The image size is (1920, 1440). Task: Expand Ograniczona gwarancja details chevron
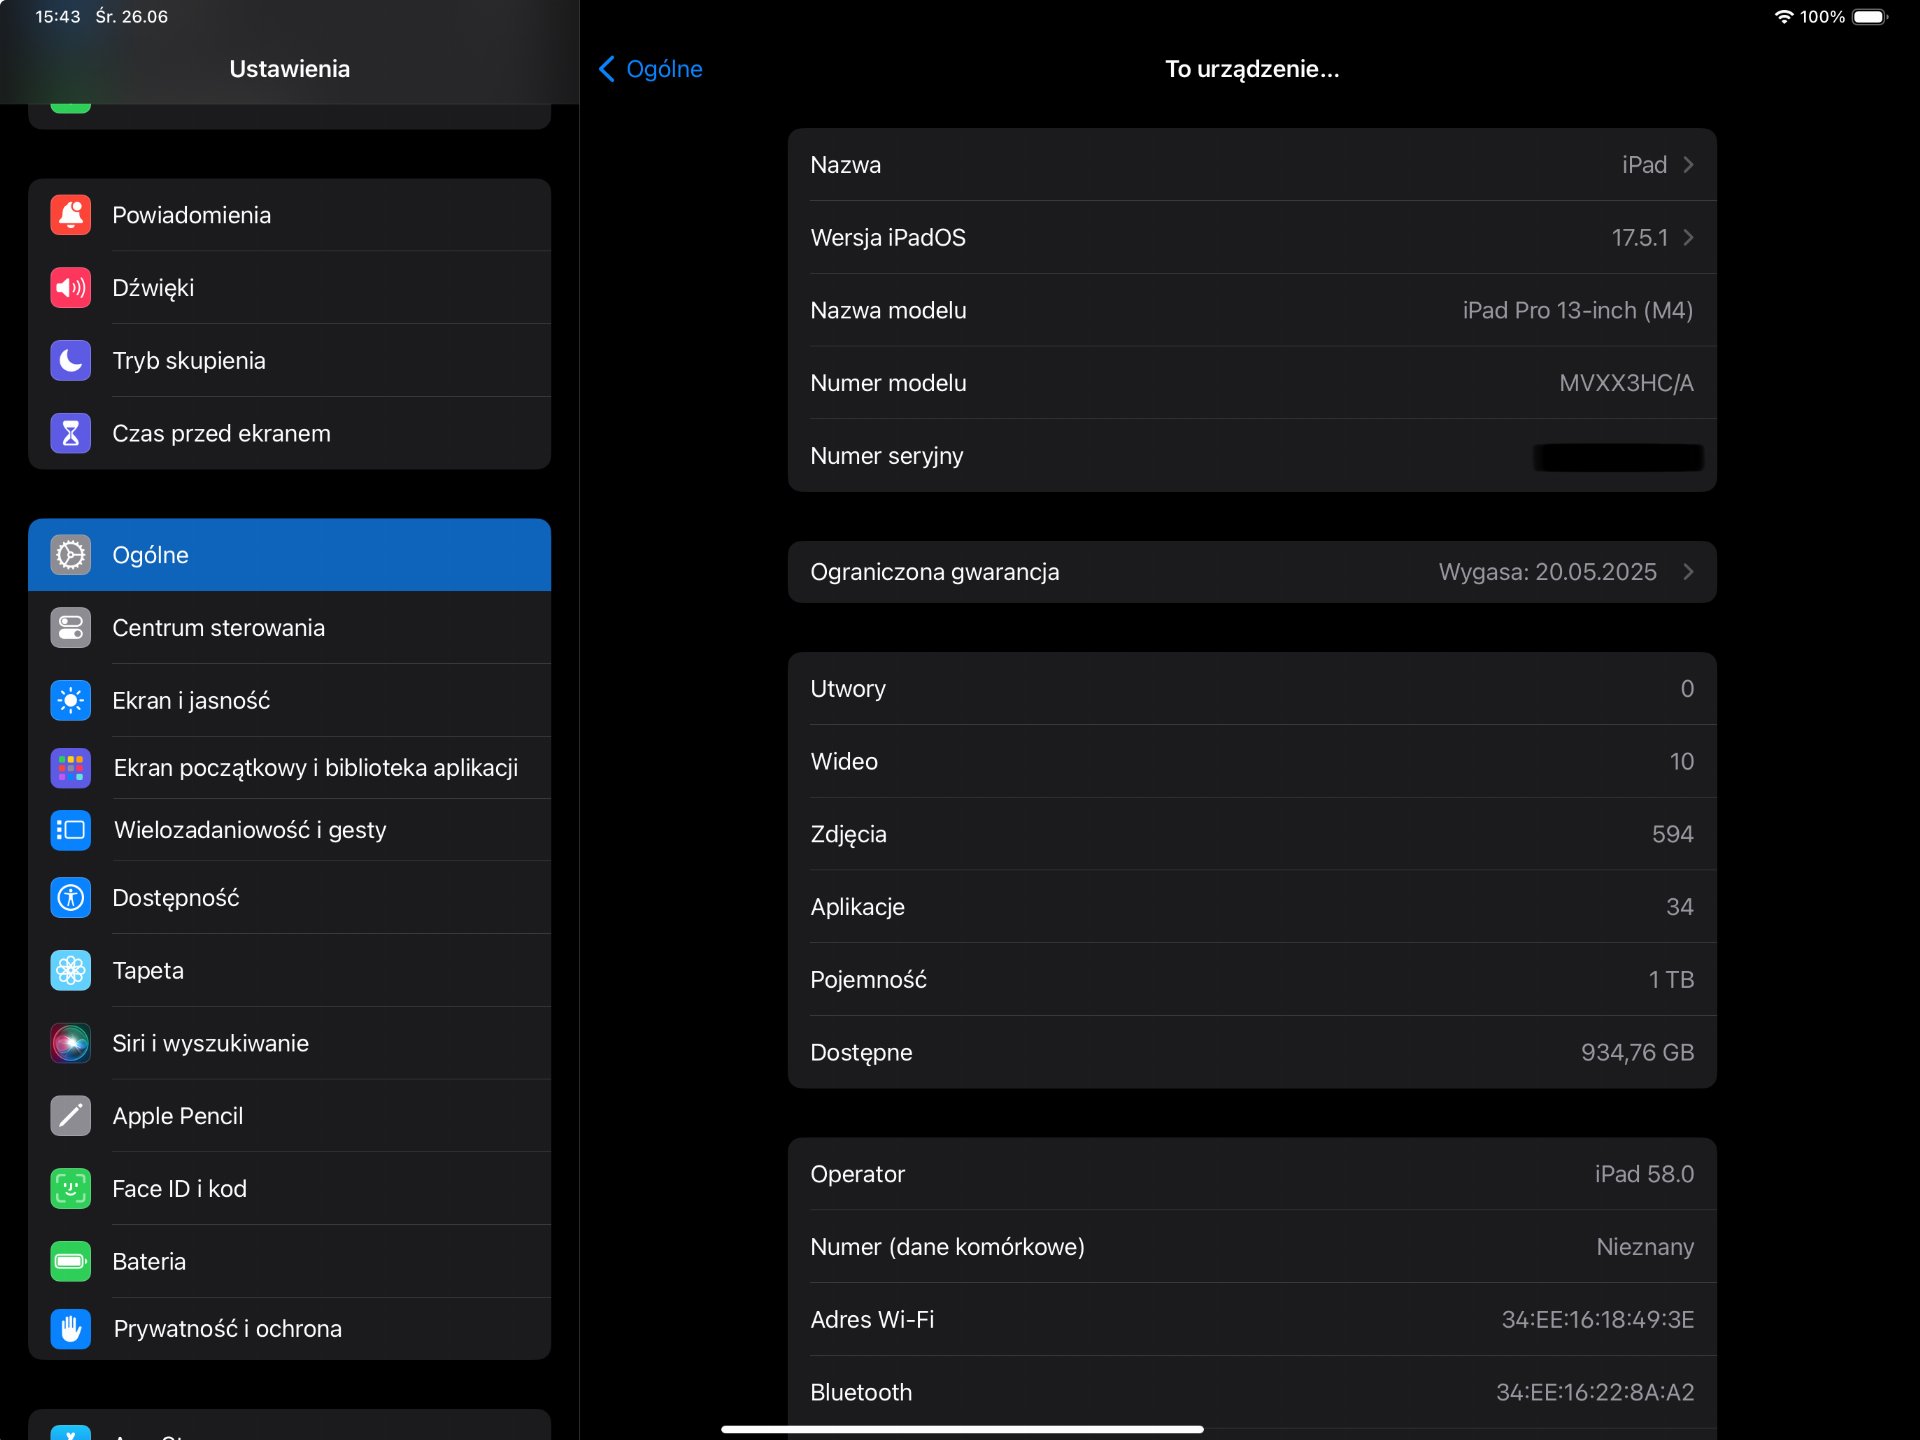coord(1688,572)
